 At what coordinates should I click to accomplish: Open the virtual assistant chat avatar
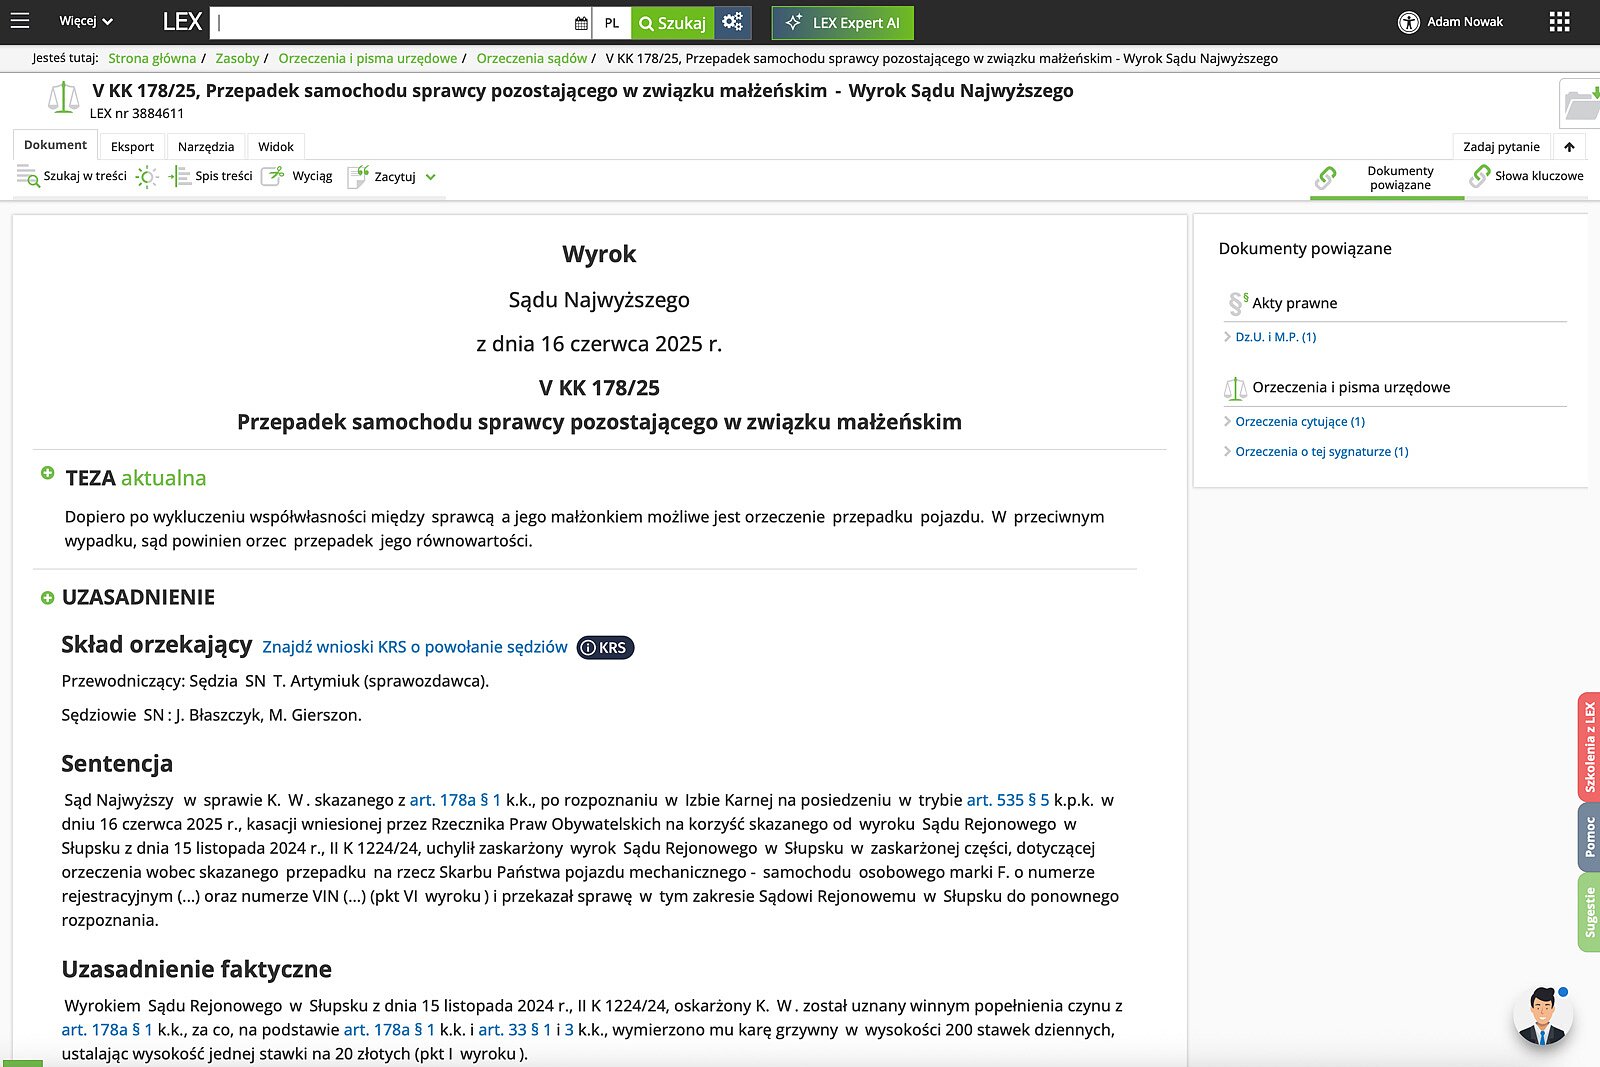[1542, 1015]
